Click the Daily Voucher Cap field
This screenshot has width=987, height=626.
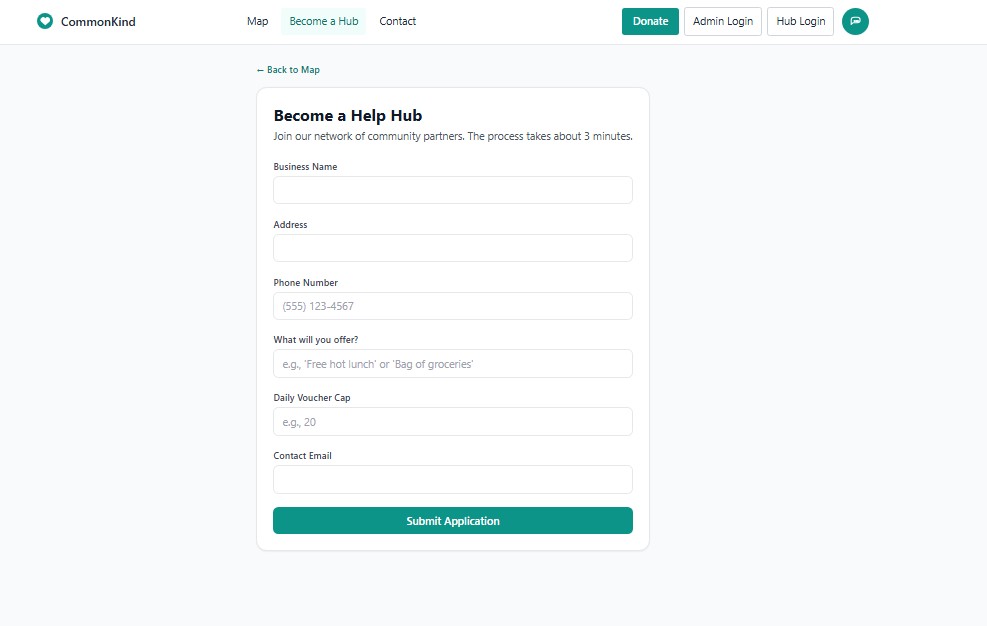[453, 422]
